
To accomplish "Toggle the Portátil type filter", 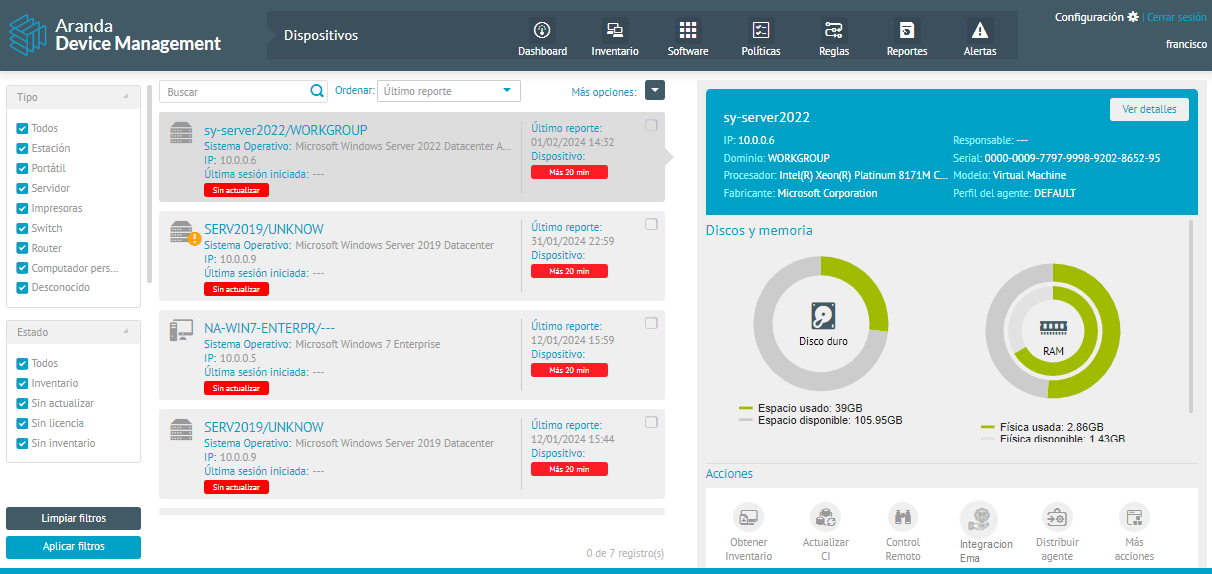I will (x=22, y=169).
